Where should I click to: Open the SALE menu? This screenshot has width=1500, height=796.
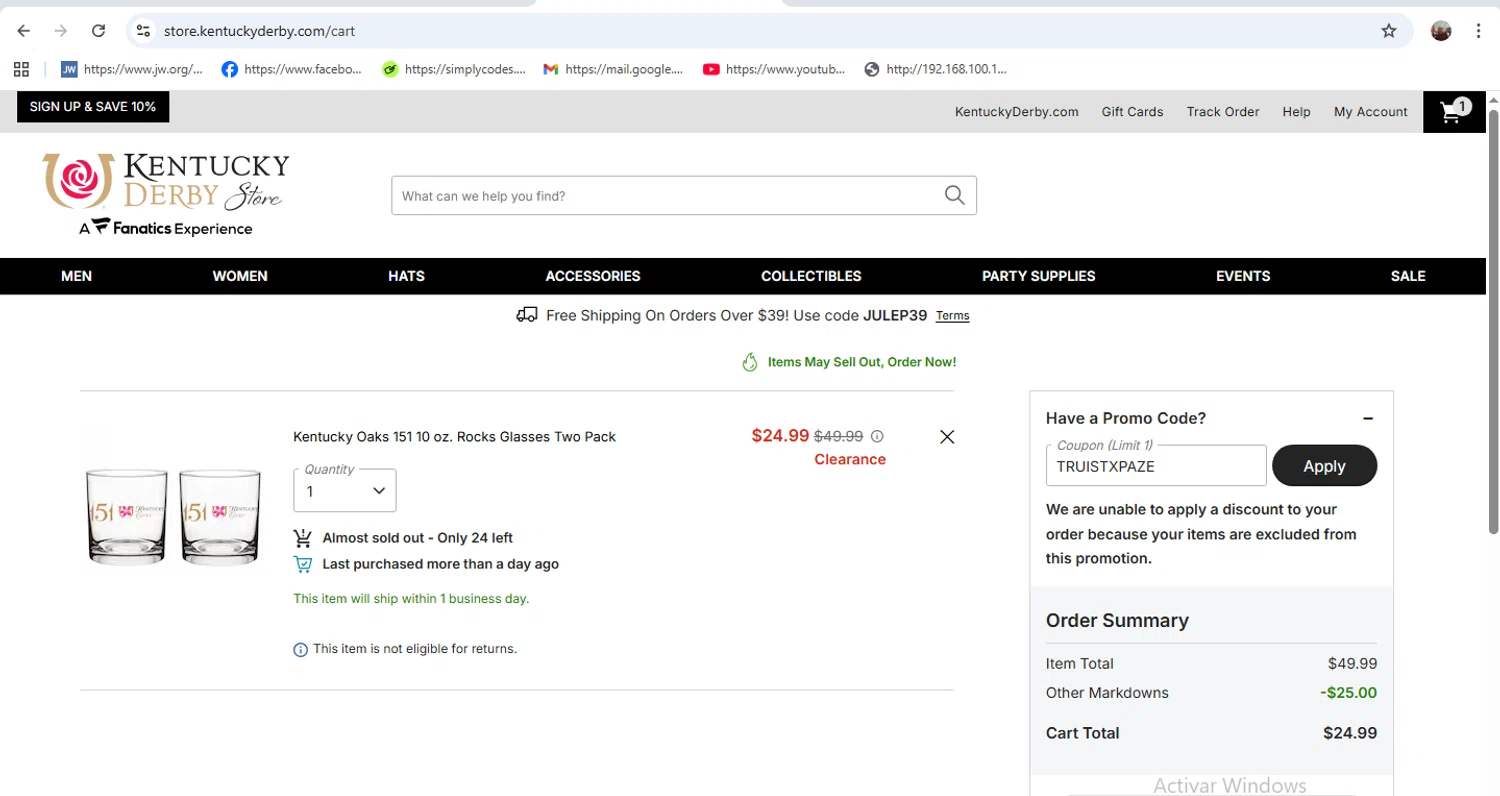1408,276
